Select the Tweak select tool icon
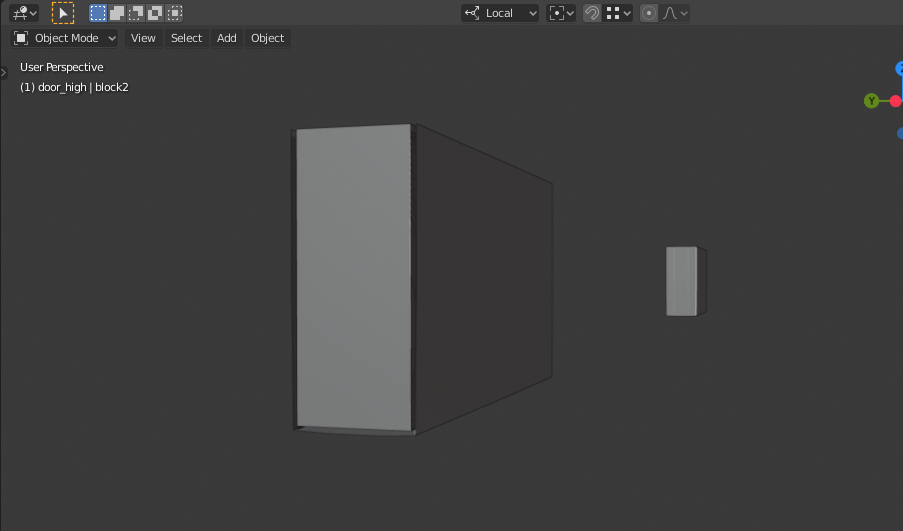Screen dimensions: 903x531 pos(63,13)
